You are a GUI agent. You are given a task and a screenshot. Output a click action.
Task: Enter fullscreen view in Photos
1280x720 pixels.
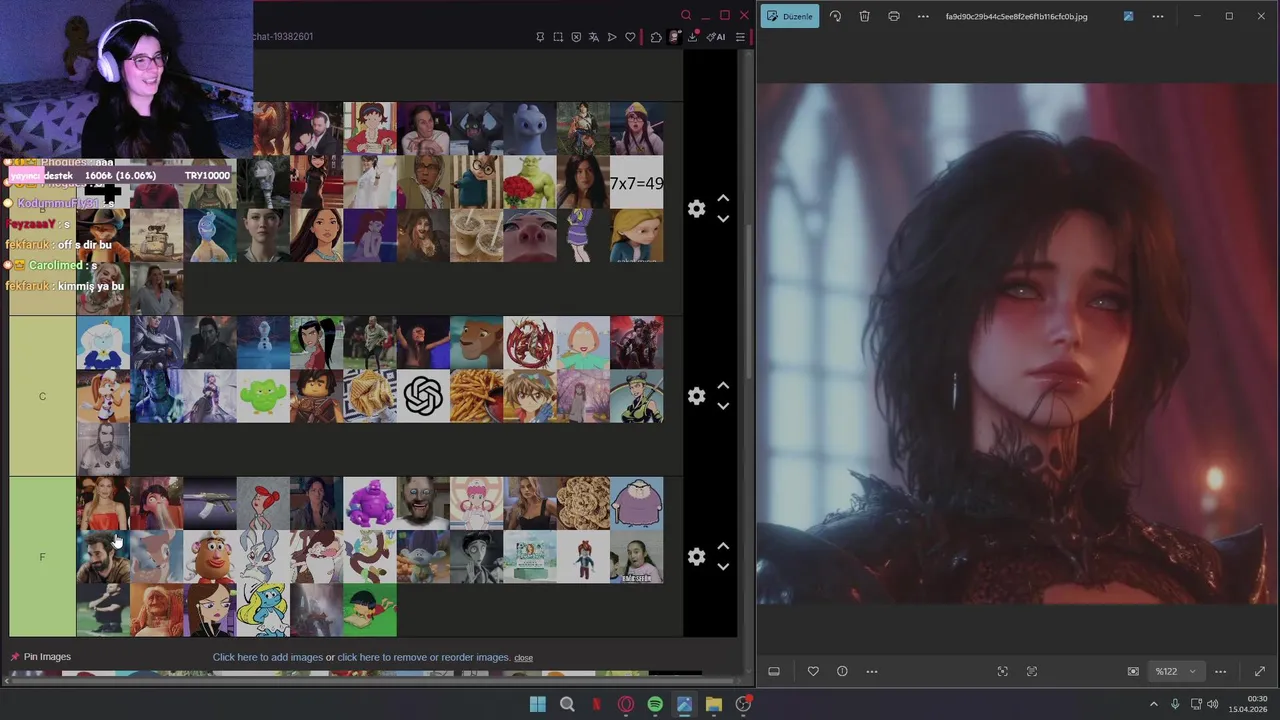pyautogui.click(x=1260, y=671)
